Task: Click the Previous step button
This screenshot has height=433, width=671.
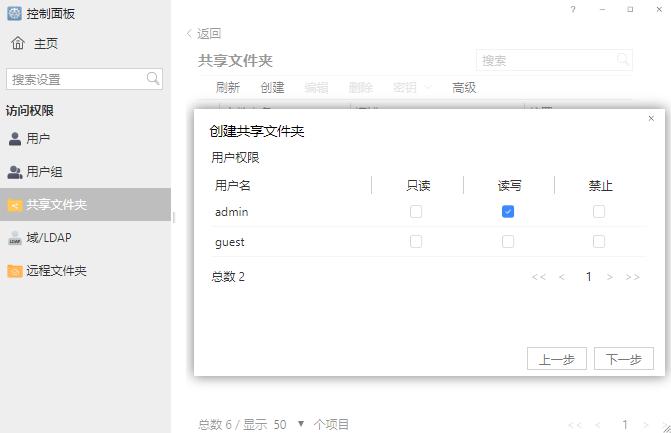Action: coord(557,359)
